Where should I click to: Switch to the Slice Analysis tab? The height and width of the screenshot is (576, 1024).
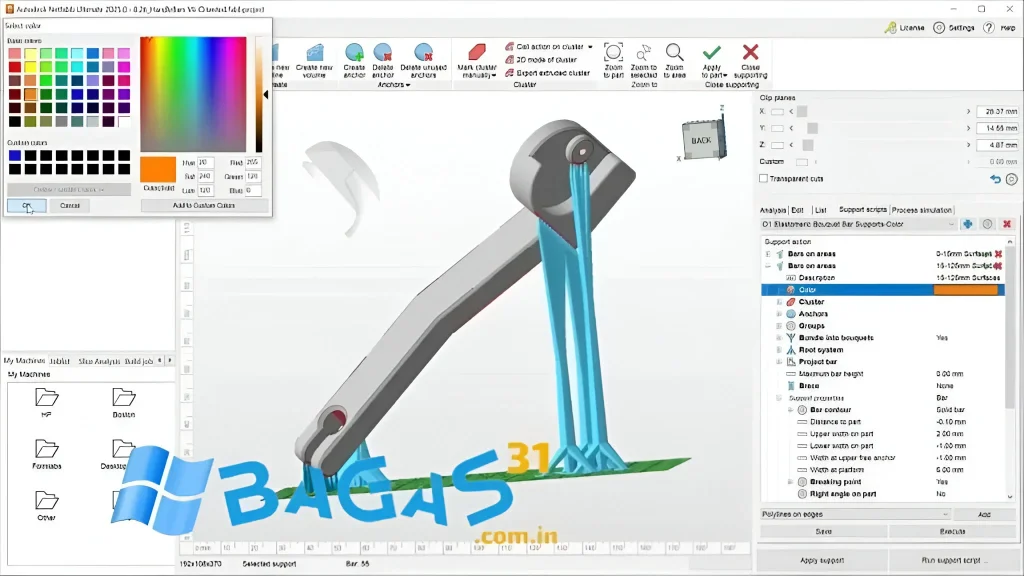[x=99, y=361]
